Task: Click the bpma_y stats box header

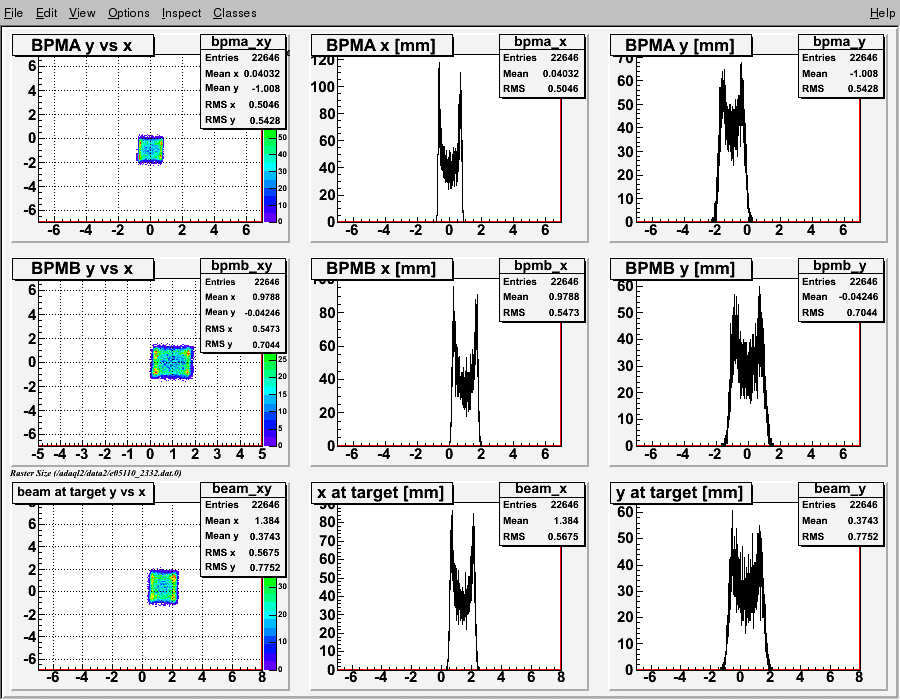Action: tap(840, 42)
